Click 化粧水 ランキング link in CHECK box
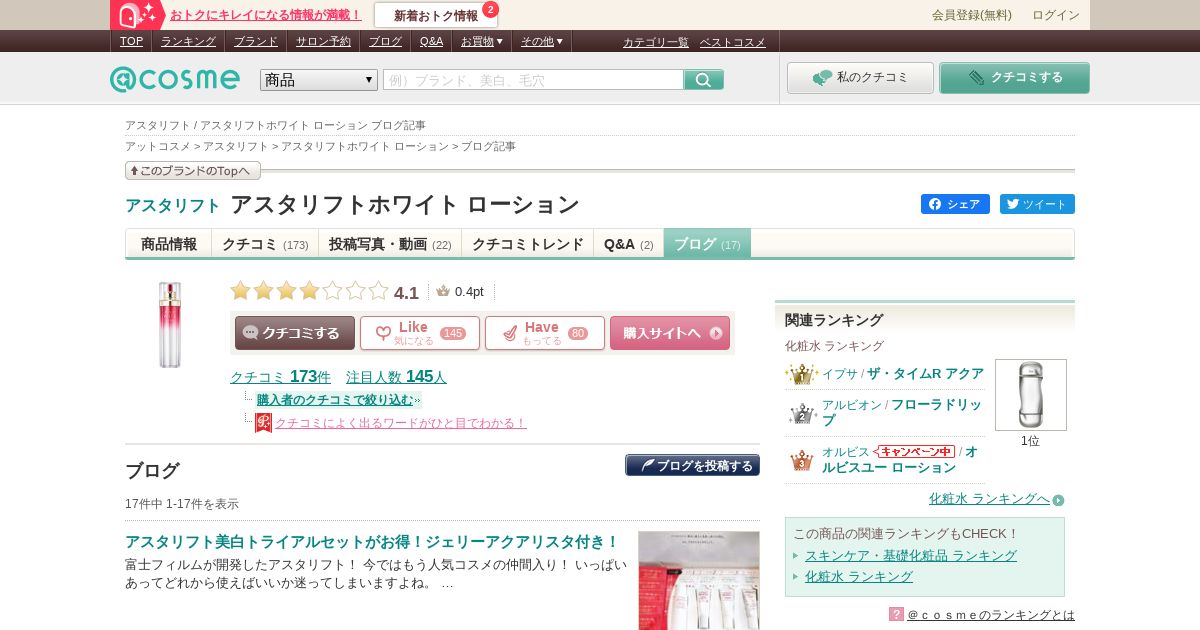The width and height of the screenshot is (1200, 630). point(859,577)
